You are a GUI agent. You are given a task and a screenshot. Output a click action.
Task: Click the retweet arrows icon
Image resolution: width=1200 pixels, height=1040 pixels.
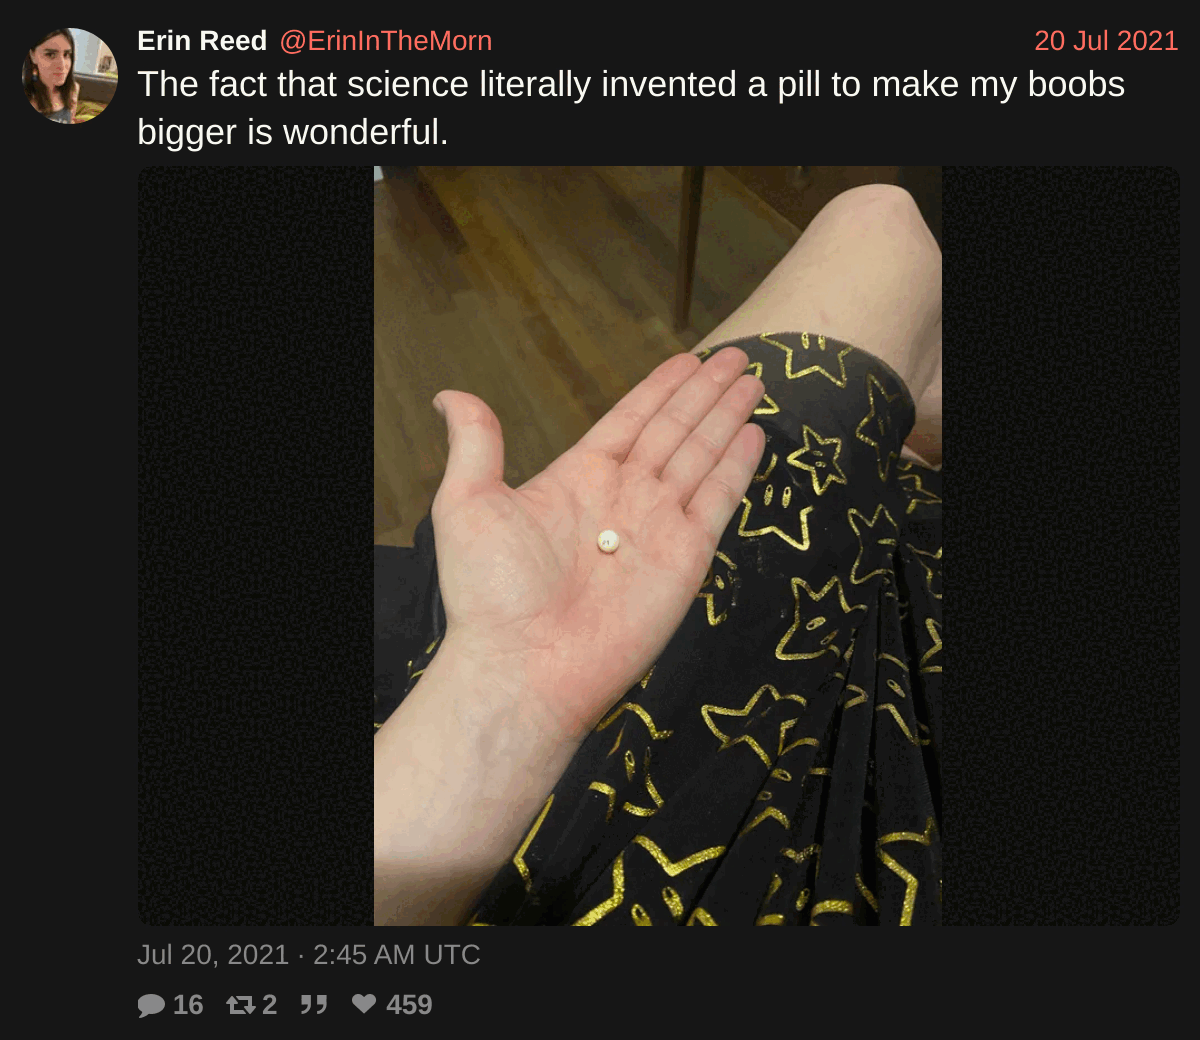click(241, 1005)
